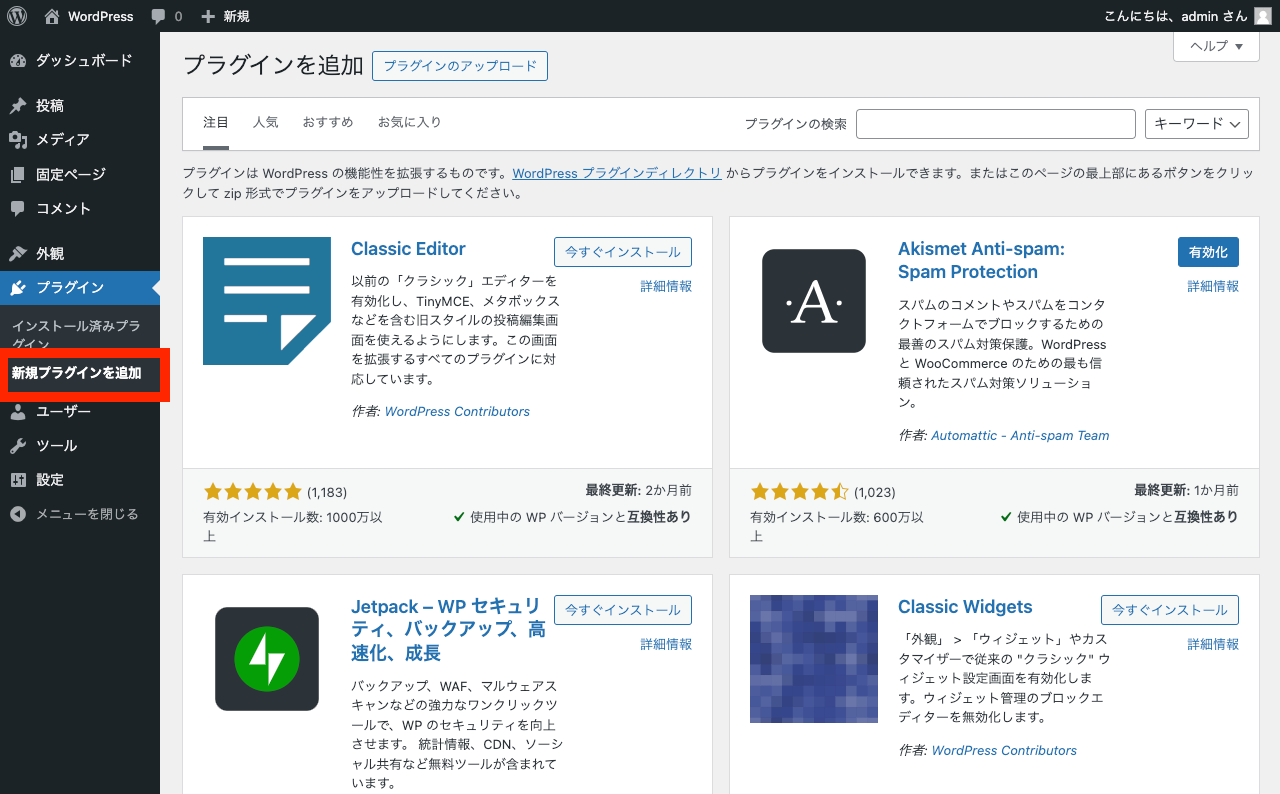Open the メディア sidebar menu

pyautogui.click(x=80, y=140)
